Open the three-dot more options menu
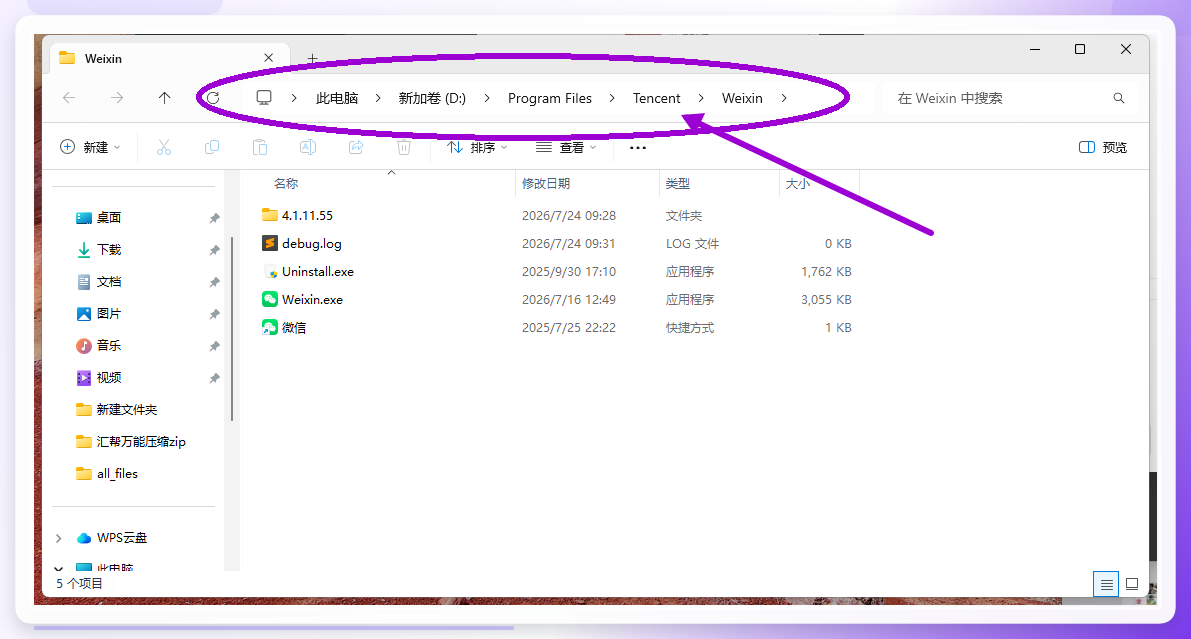Screen dimensions: 1191x639 click(638, 147)
